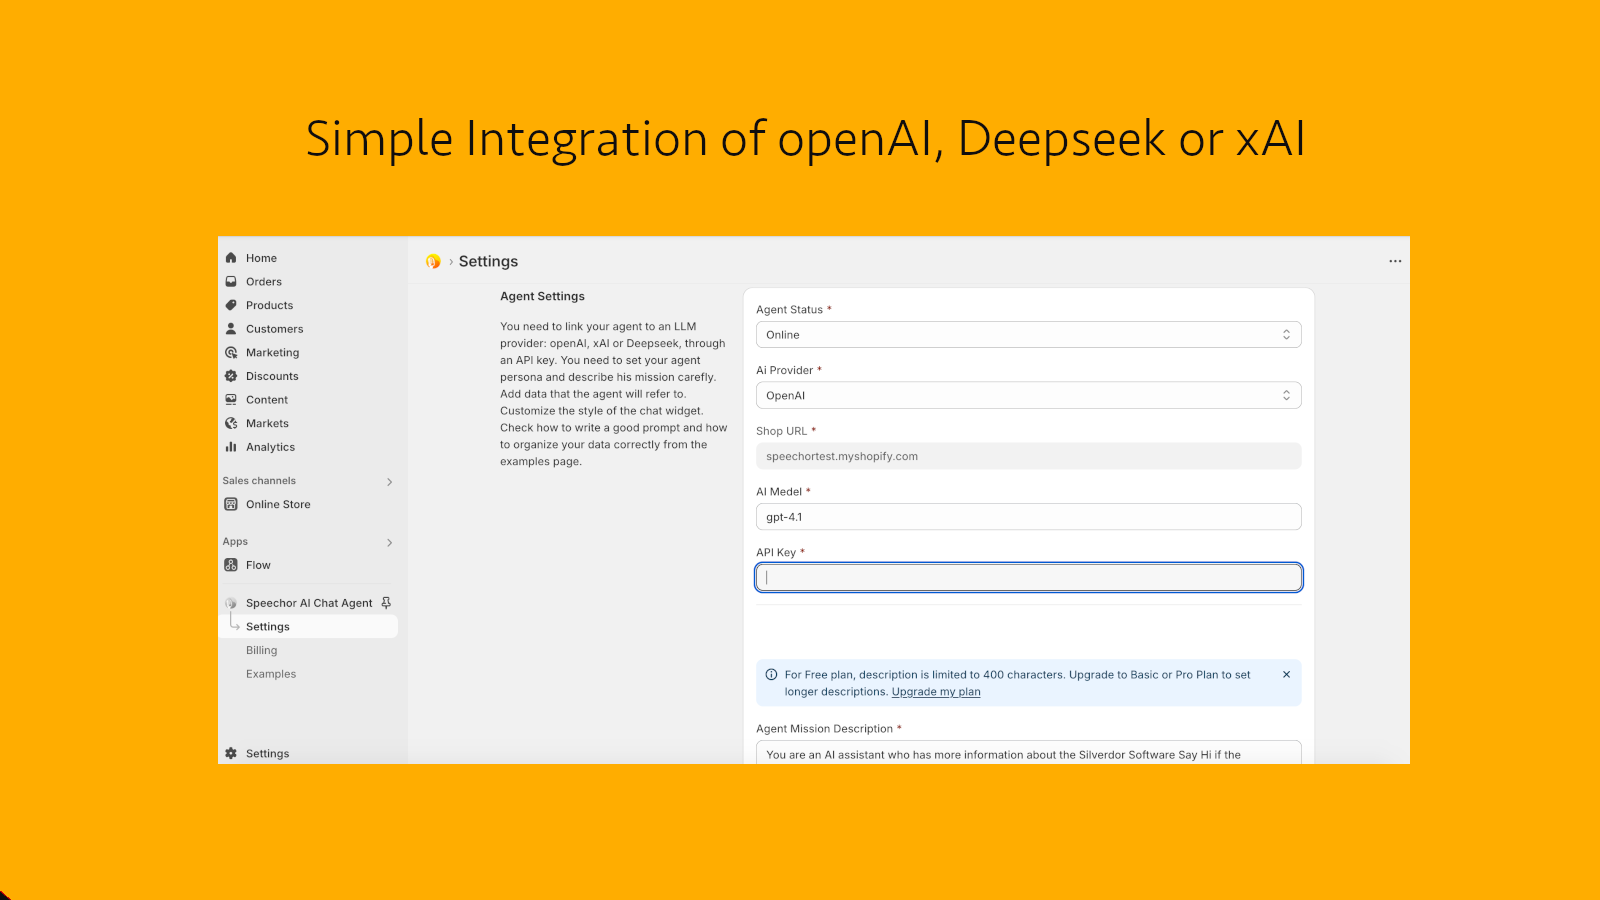Click the Speechor AI Chat Agent icon

point(231,603)
